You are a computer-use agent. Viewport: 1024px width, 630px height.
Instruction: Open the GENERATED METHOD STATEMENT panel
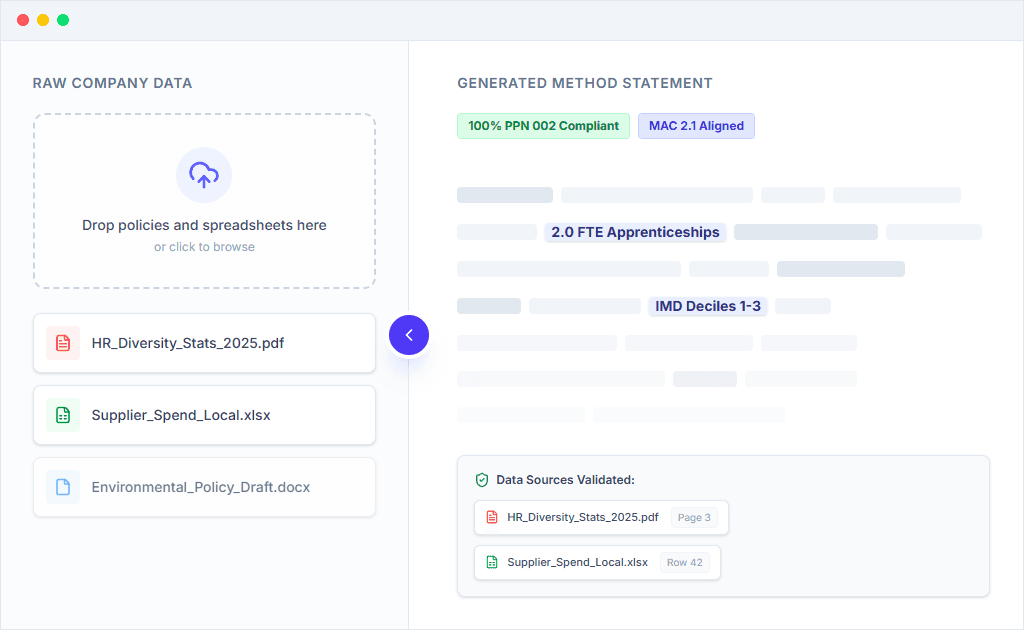[x=584, y=83]
